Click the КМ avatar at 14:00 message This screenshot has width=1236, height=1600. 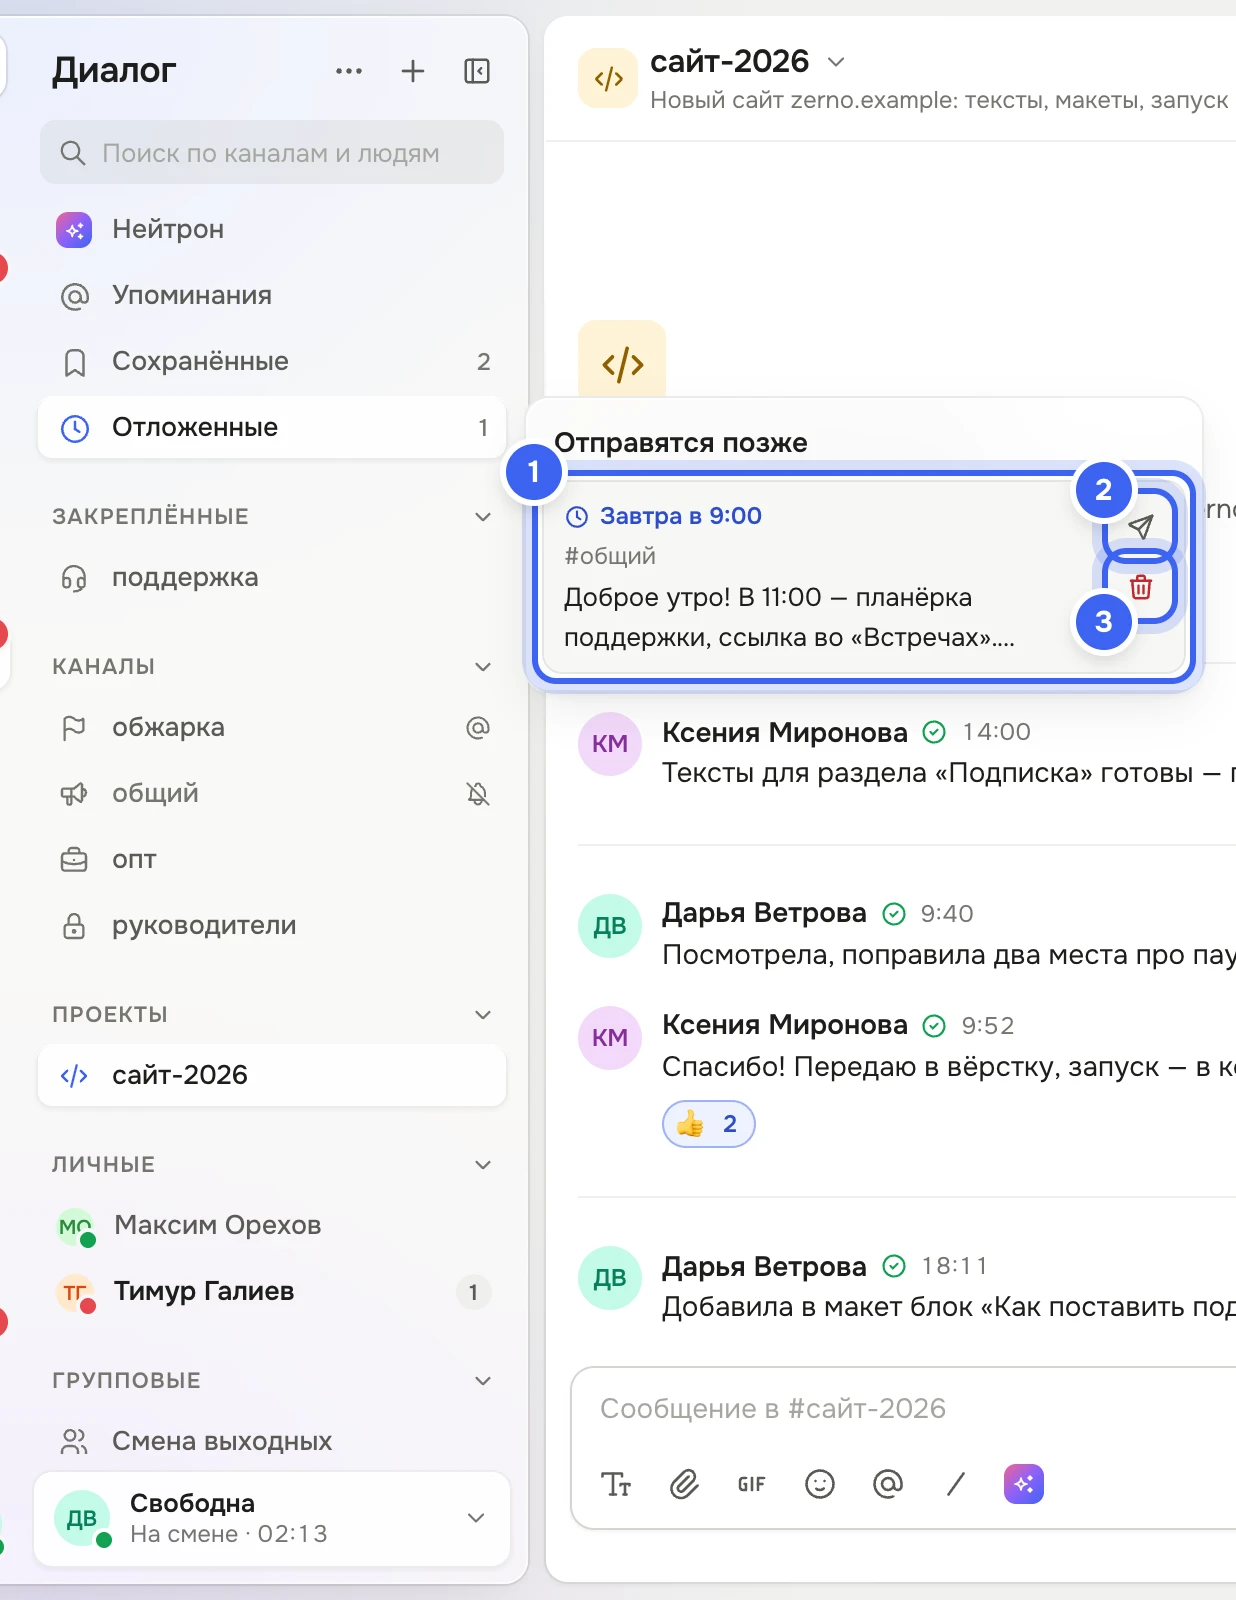(x=610, y=744)
